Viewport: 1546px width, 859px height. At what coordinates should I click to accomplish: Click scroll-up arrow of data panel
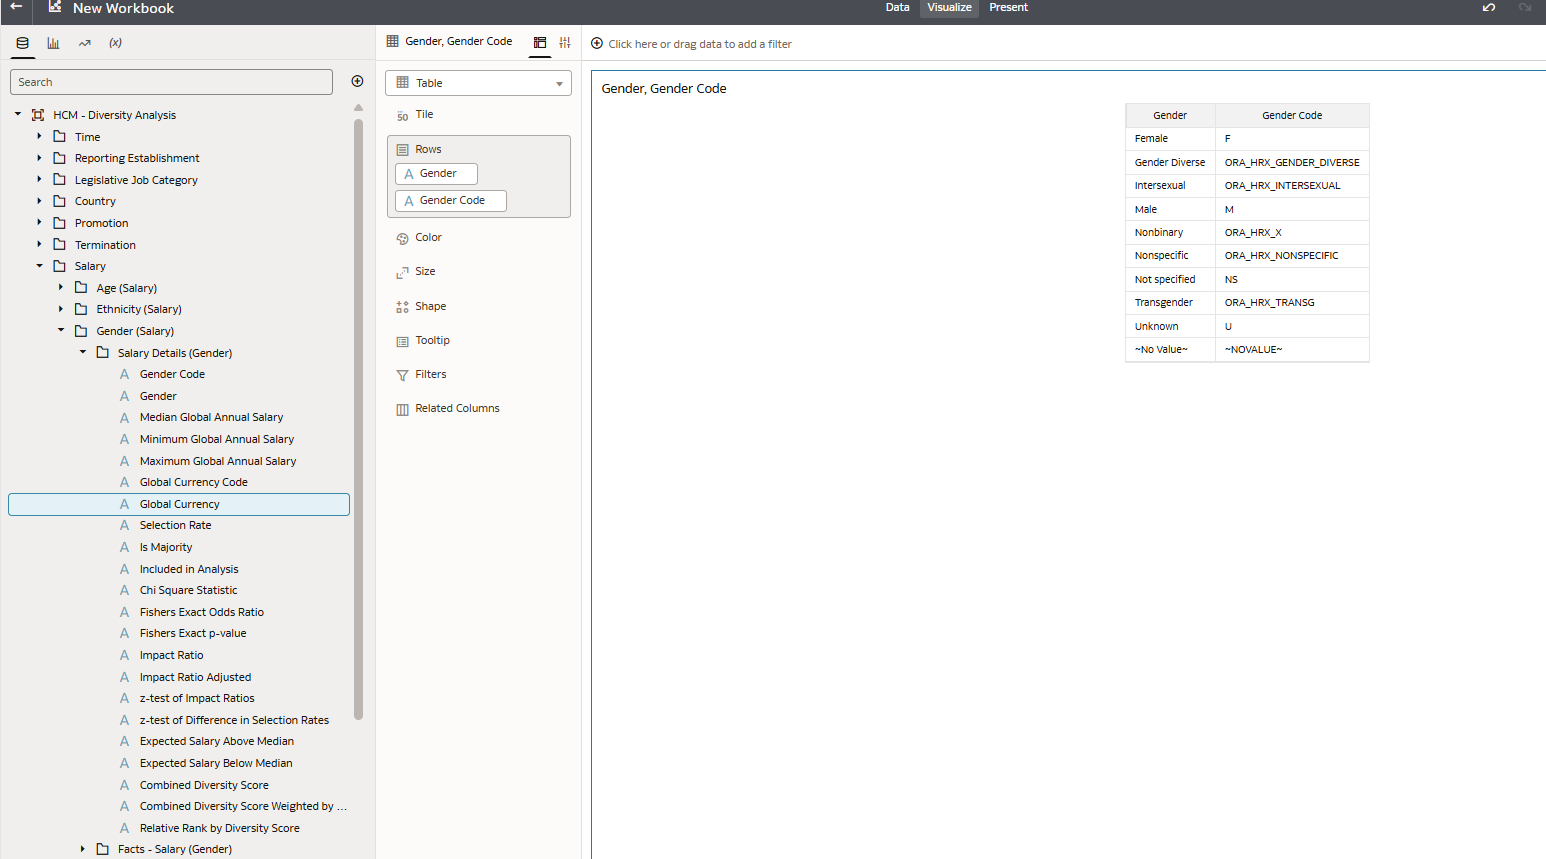click(358, 107)
